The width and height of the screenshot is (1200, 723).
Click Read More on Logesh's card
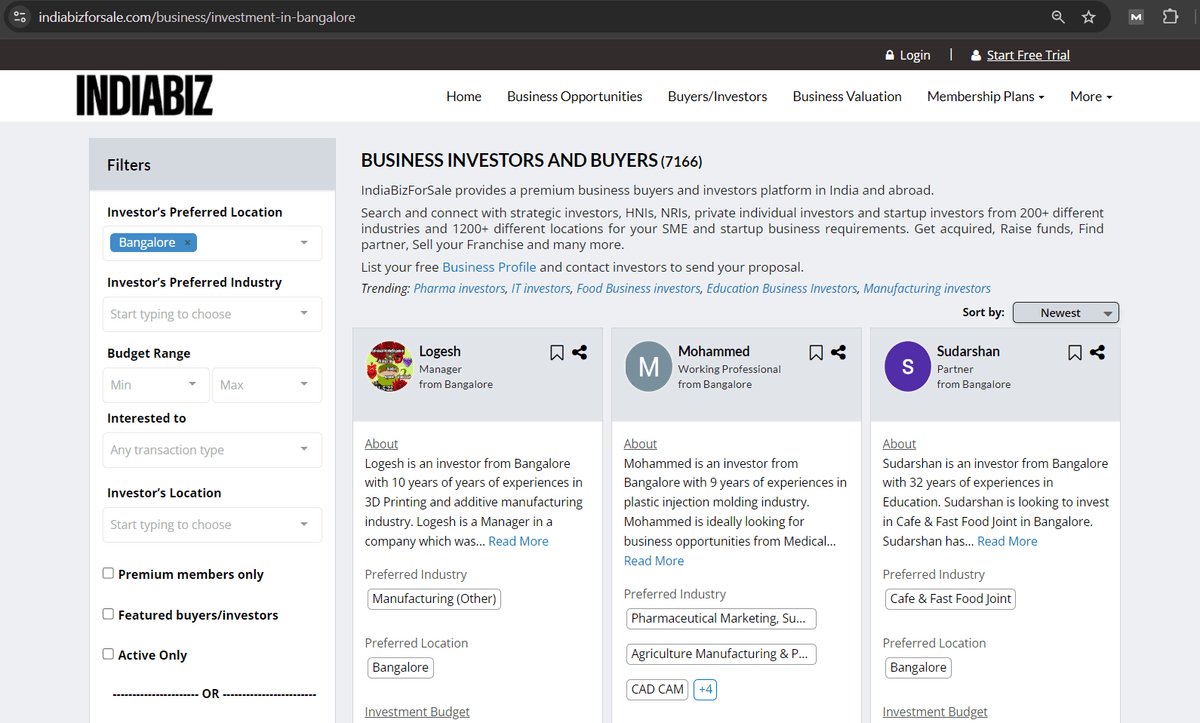point(518,541)
